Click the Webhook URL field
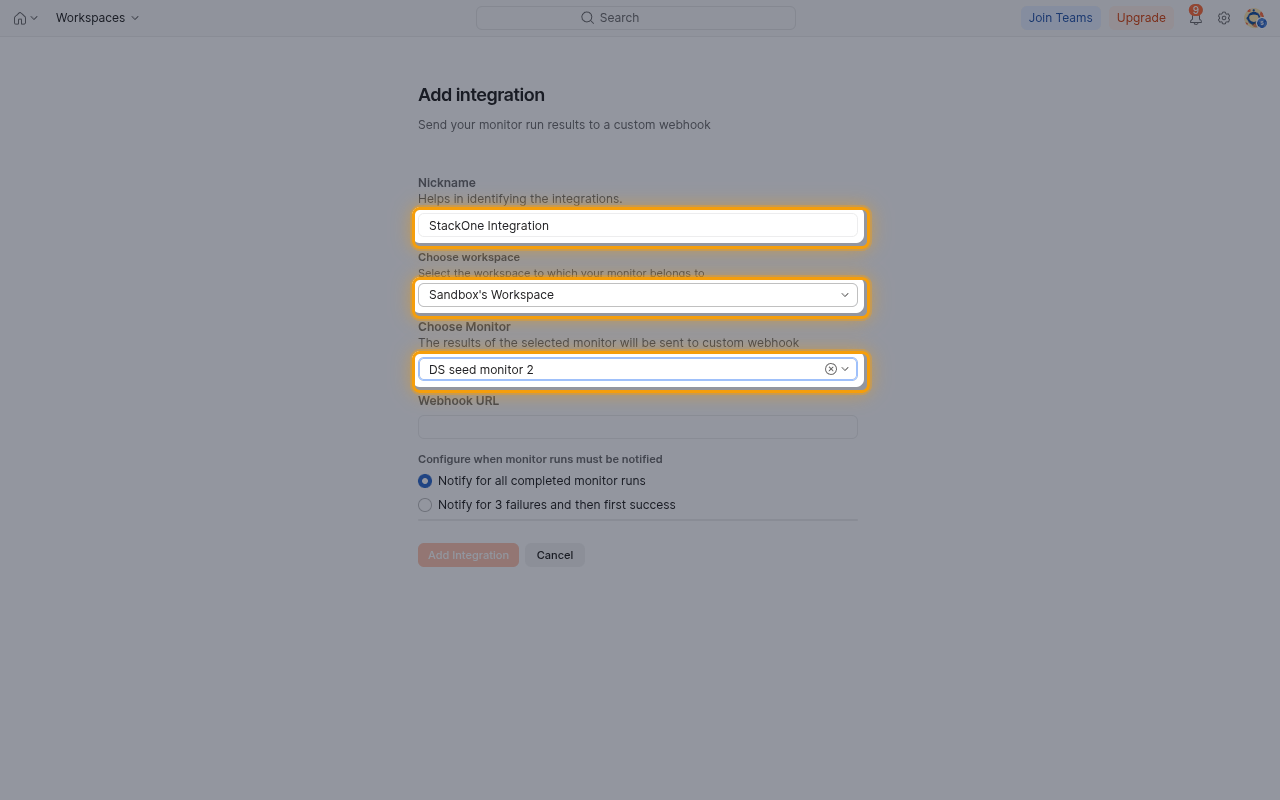Image resolution: width=1280 pixels, height=800 pixels. click(x=638, y=427)
